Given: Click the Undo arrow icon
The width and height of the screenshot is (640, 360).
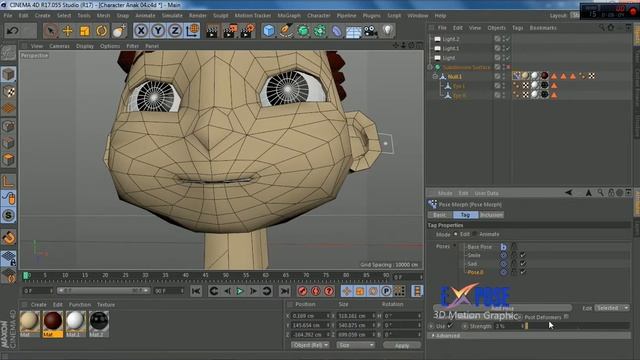Looking at the screenshot, I should point(13,31).
